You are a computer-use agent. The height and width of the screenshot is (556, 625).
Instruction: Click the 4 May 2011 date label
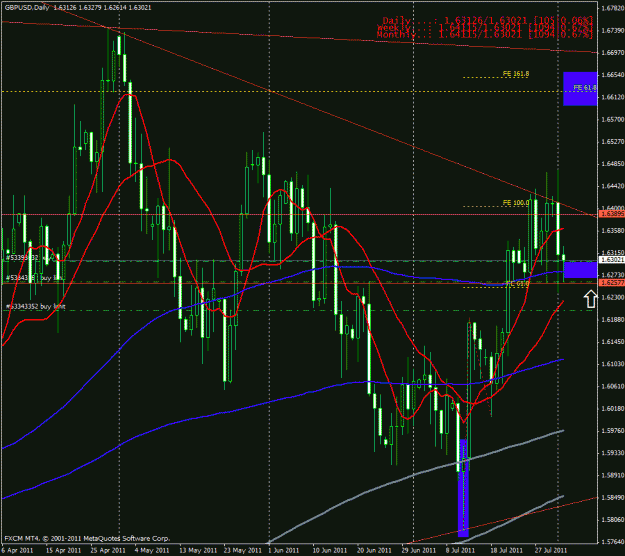point(152,550)
